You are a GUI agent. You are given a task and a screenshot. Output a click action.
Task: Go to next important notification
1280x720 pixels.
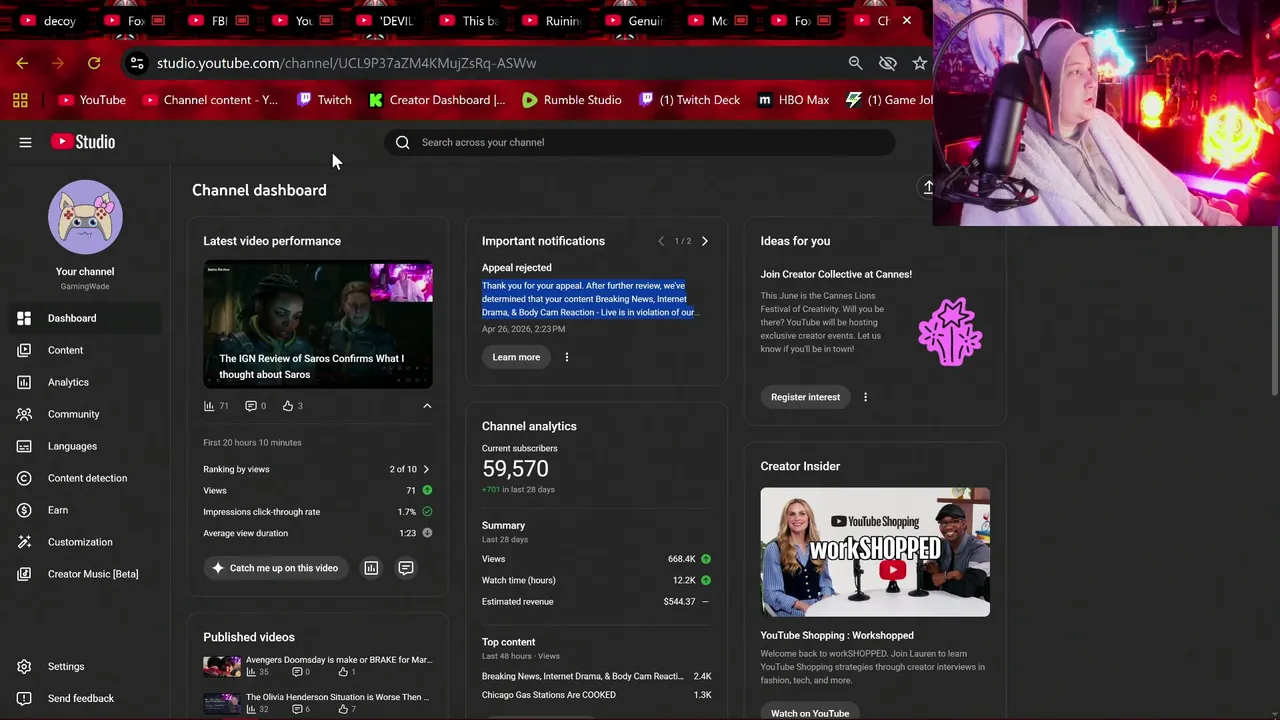(x=704, y=241)
